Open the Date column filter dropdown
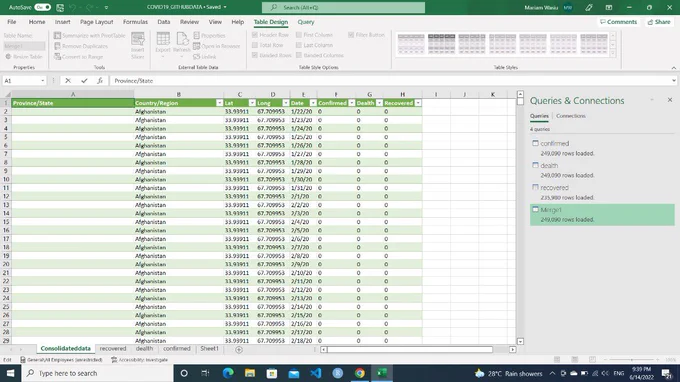 coord(313,103)
